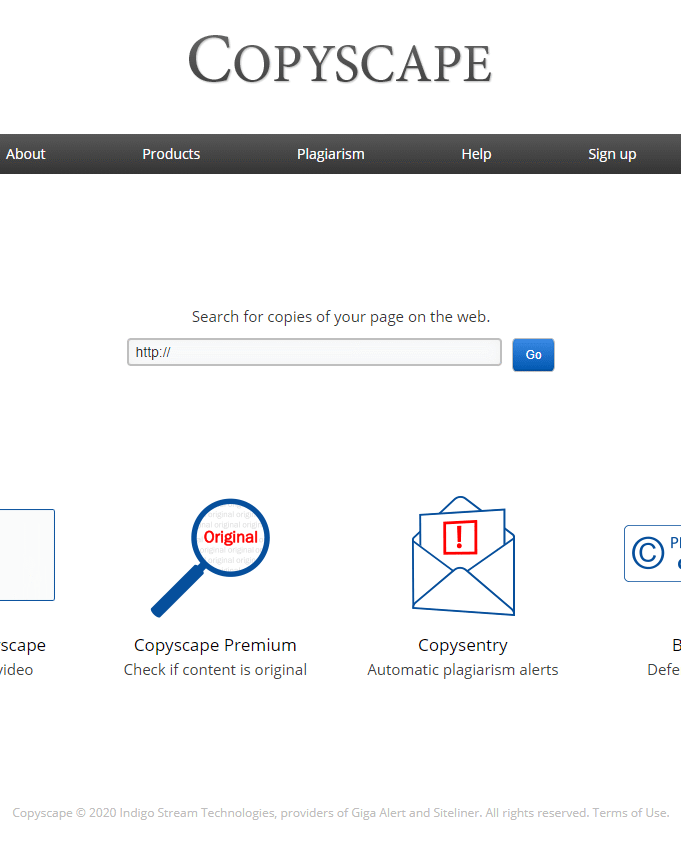The width and height of the screenshot is (681, 852).
Task: Open the Giga Alert footer link
Action: 378,813
